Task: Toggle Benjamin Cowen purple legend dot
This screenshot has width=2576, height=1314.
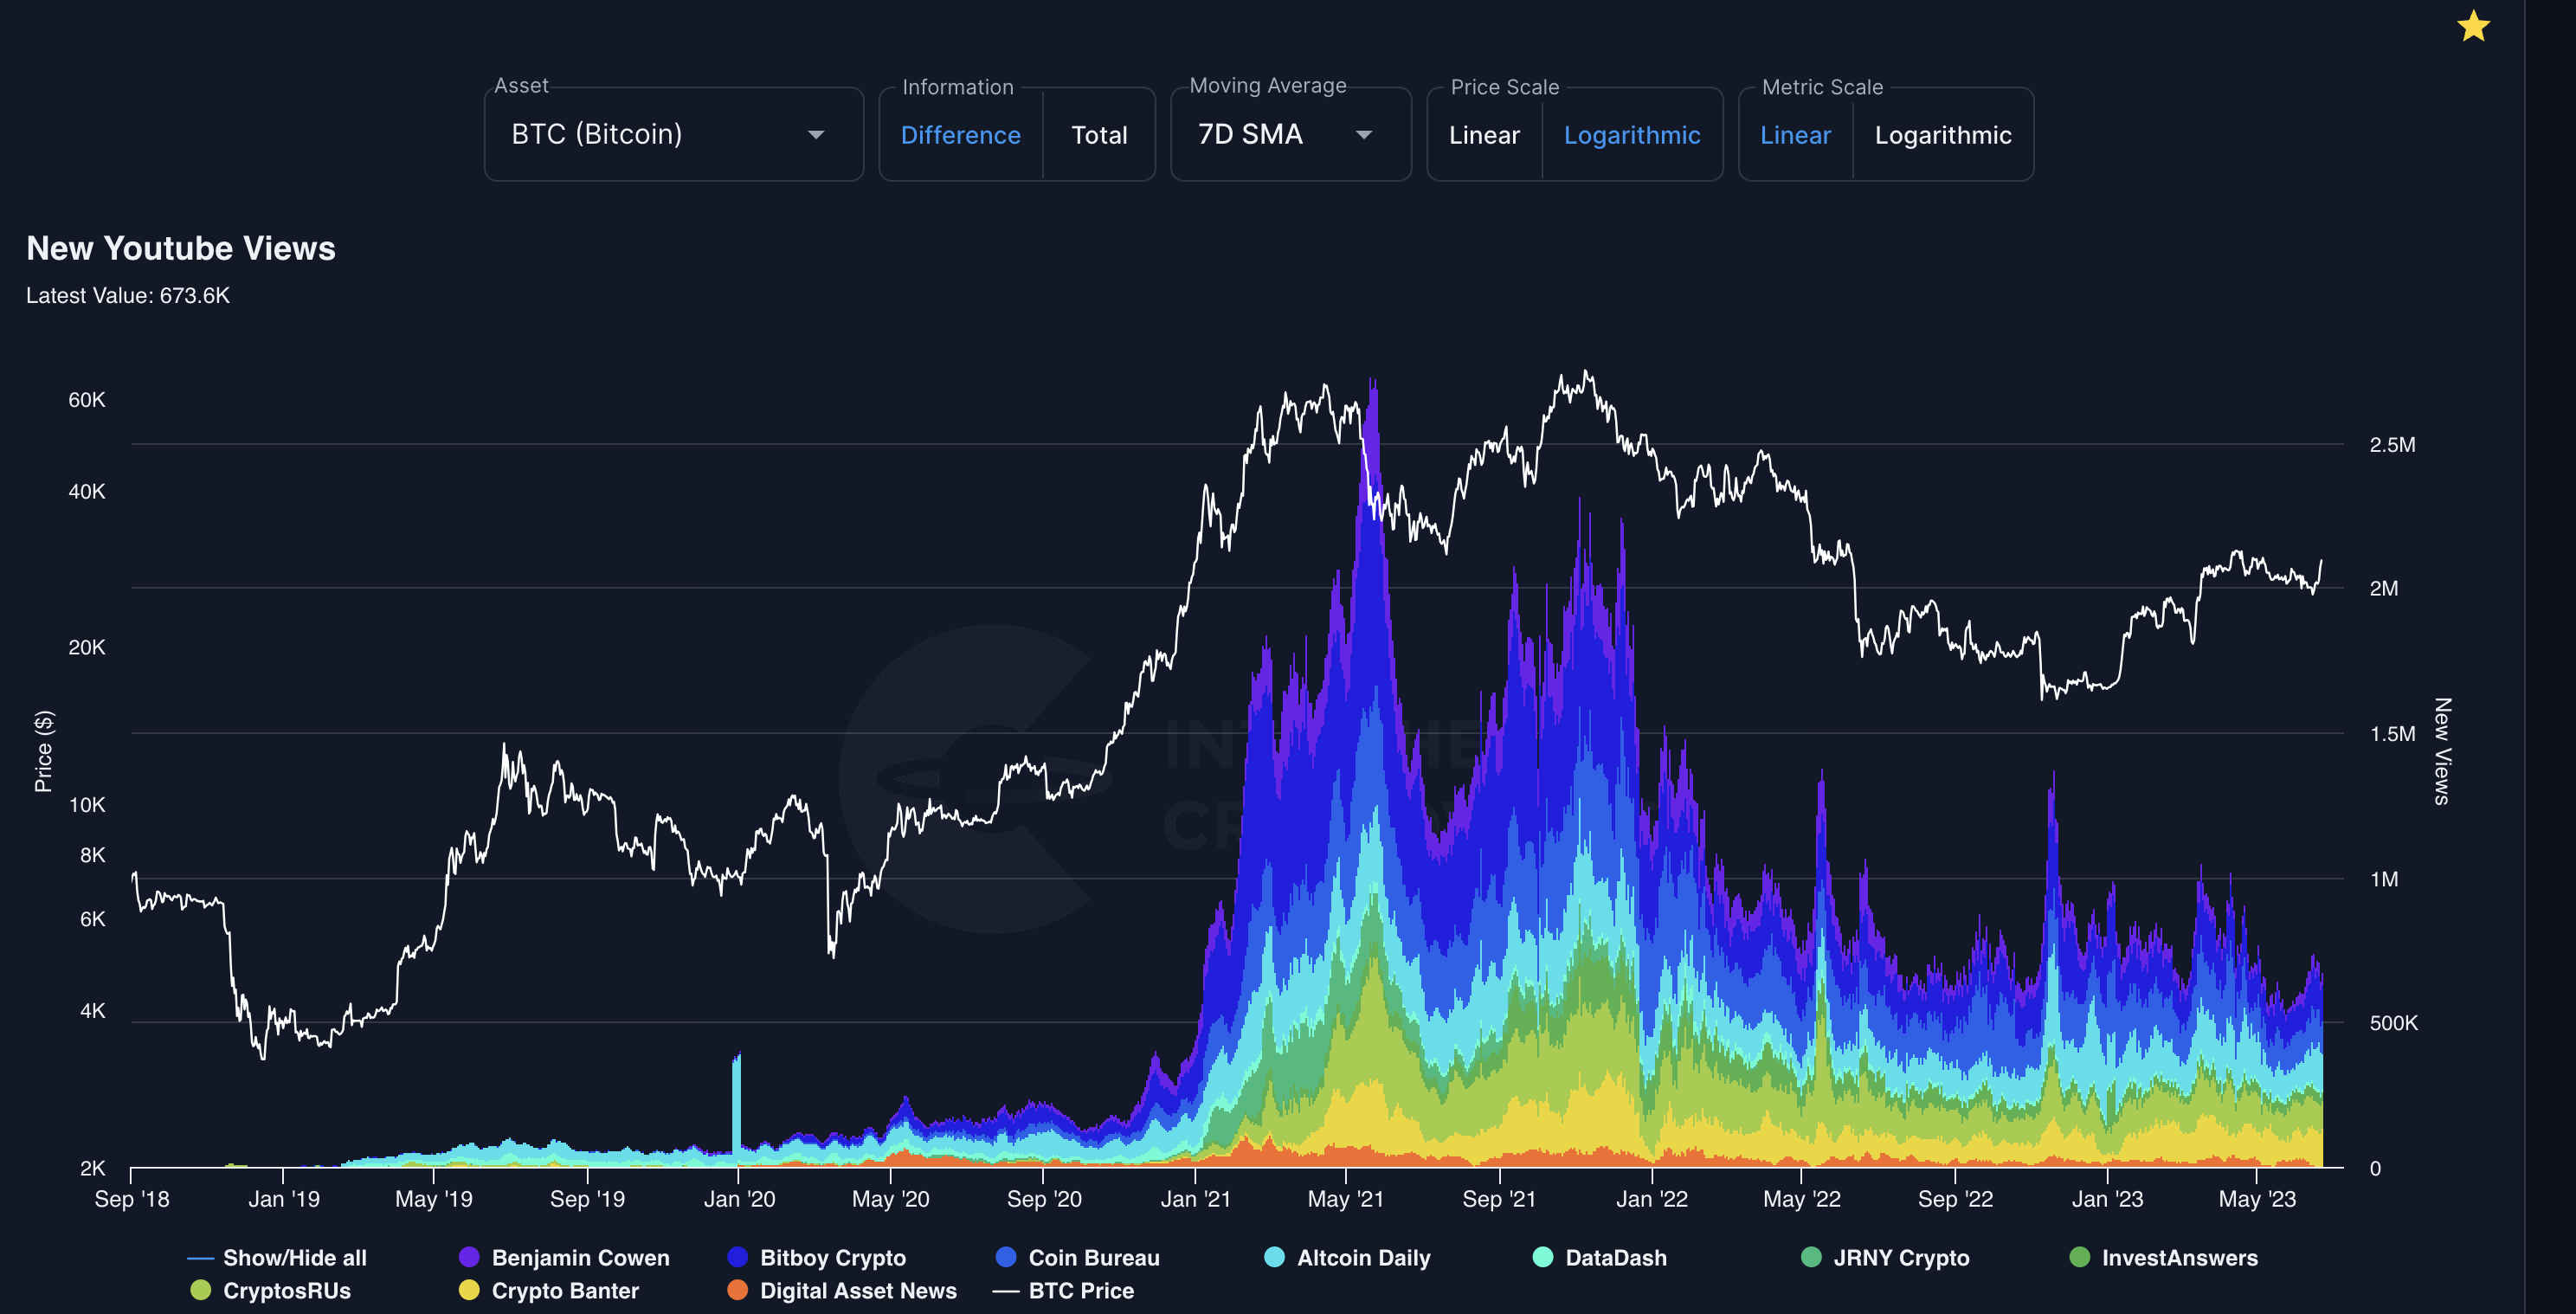Action: [x=468, y=1257]
